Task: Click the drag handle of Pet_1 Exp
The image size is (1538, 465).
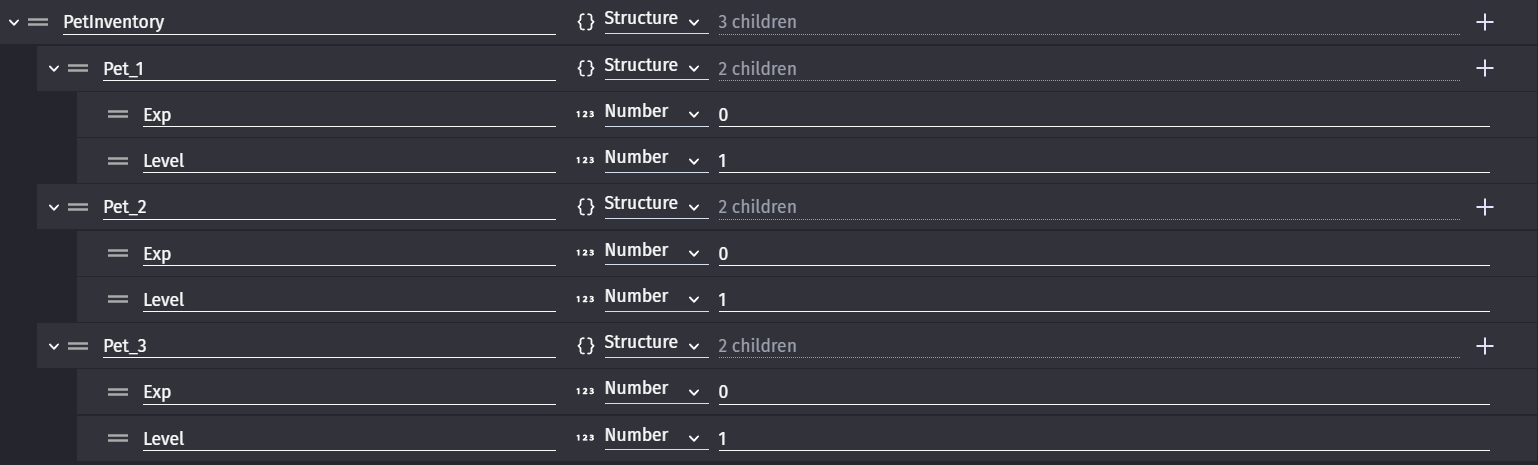Action: click(118, 115)
